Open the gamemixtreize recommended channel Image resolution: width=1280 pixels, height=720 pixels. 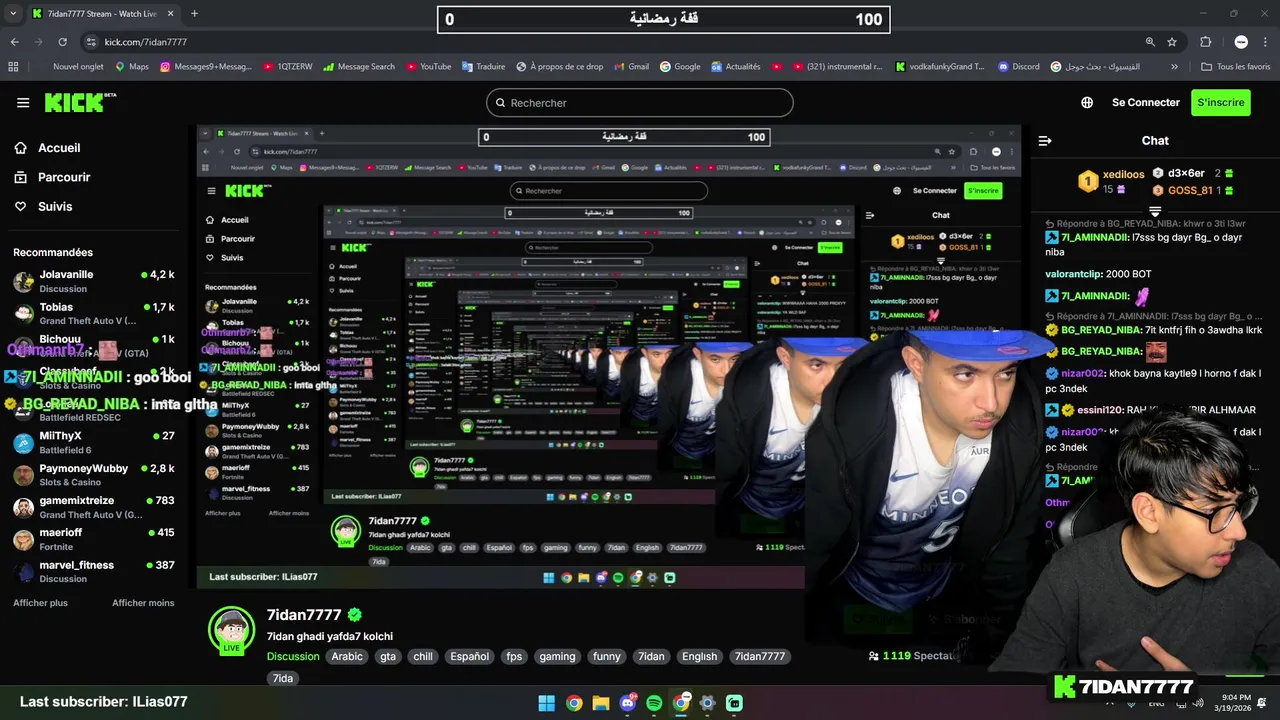point(94,507)
